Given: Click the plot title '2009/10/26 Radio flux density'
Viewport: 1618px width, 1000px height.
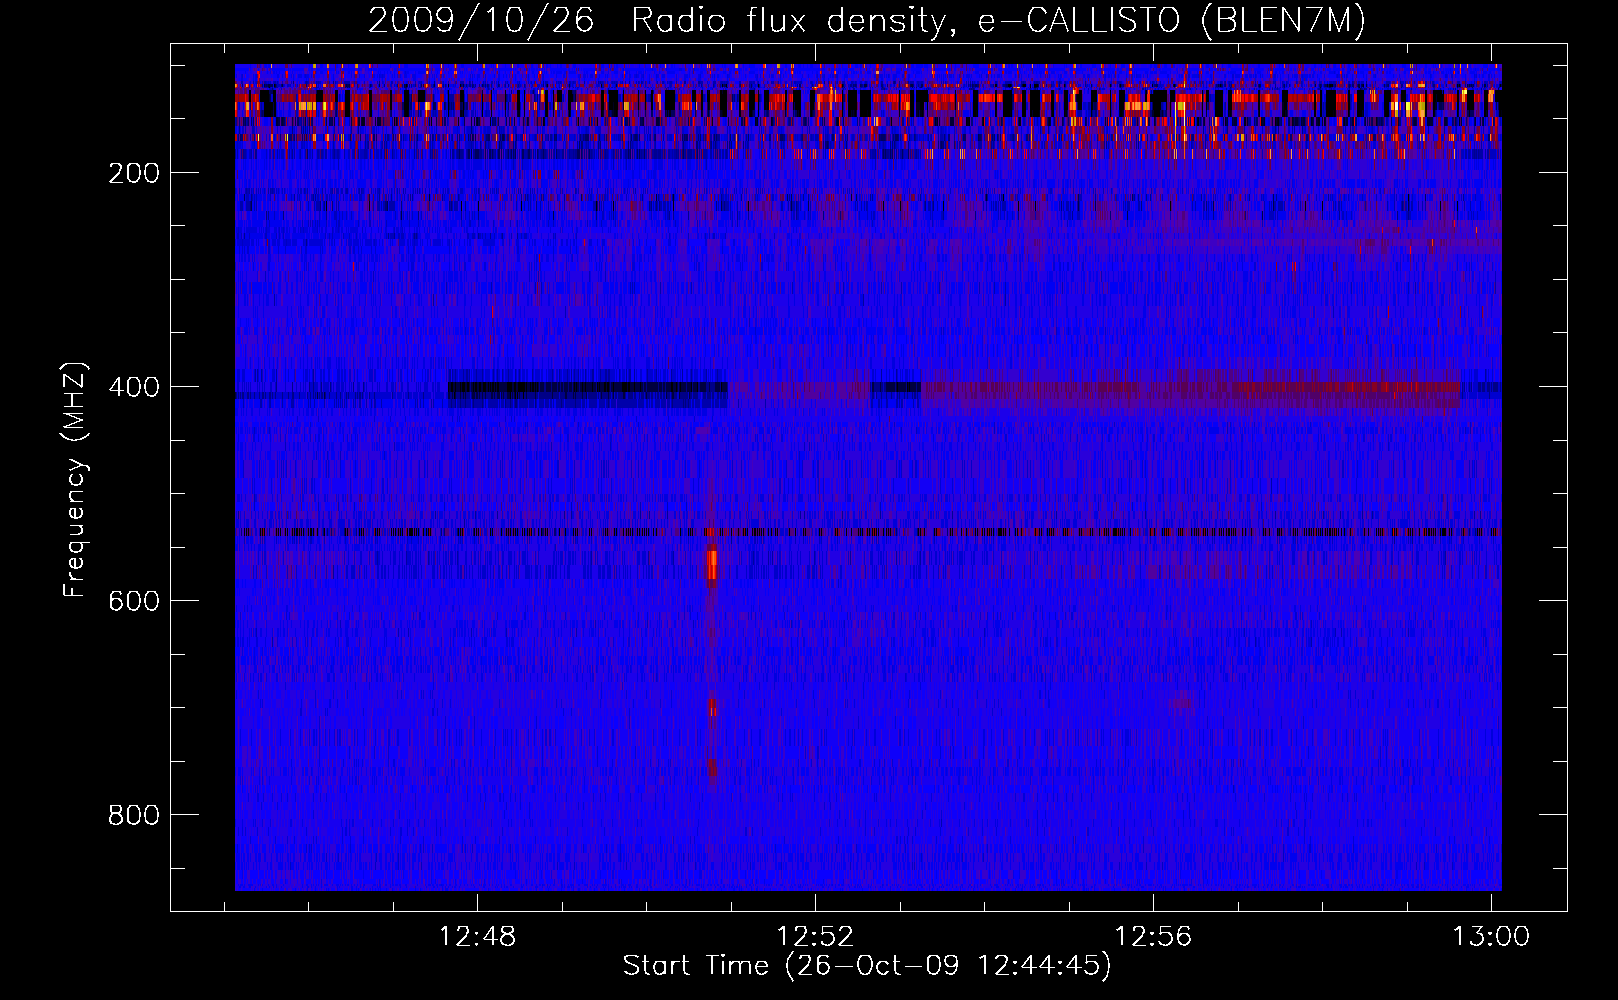Looking at the screenshot, I should coord(866,20).
